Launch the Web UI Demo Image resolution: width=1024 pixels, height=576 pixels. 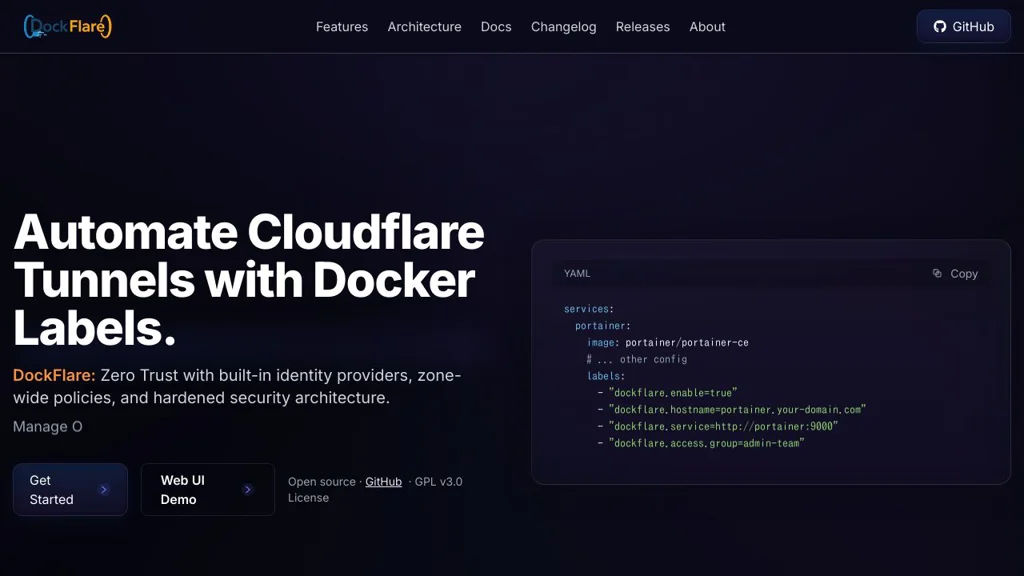click(208, 489)
